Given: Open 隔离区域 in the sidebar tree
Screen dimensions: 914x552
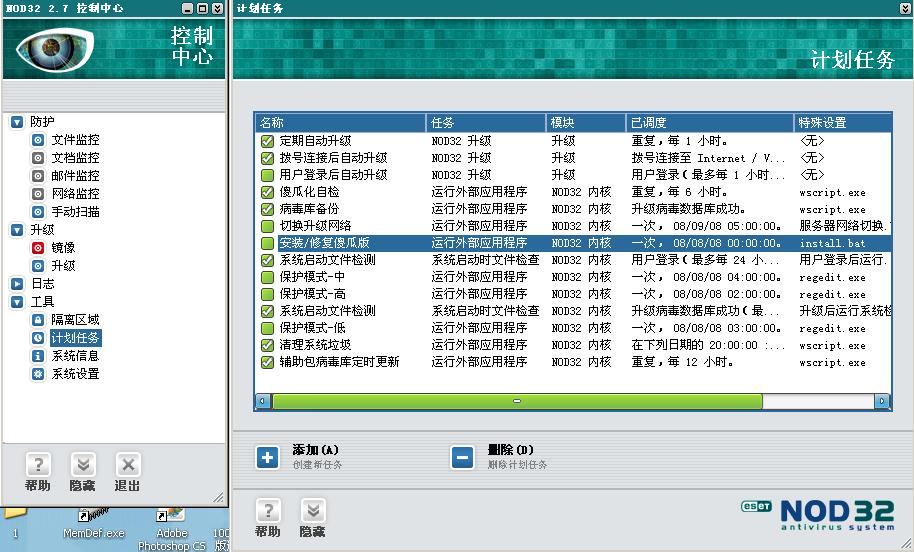Looking at the screenshot, I should point(75,320).
